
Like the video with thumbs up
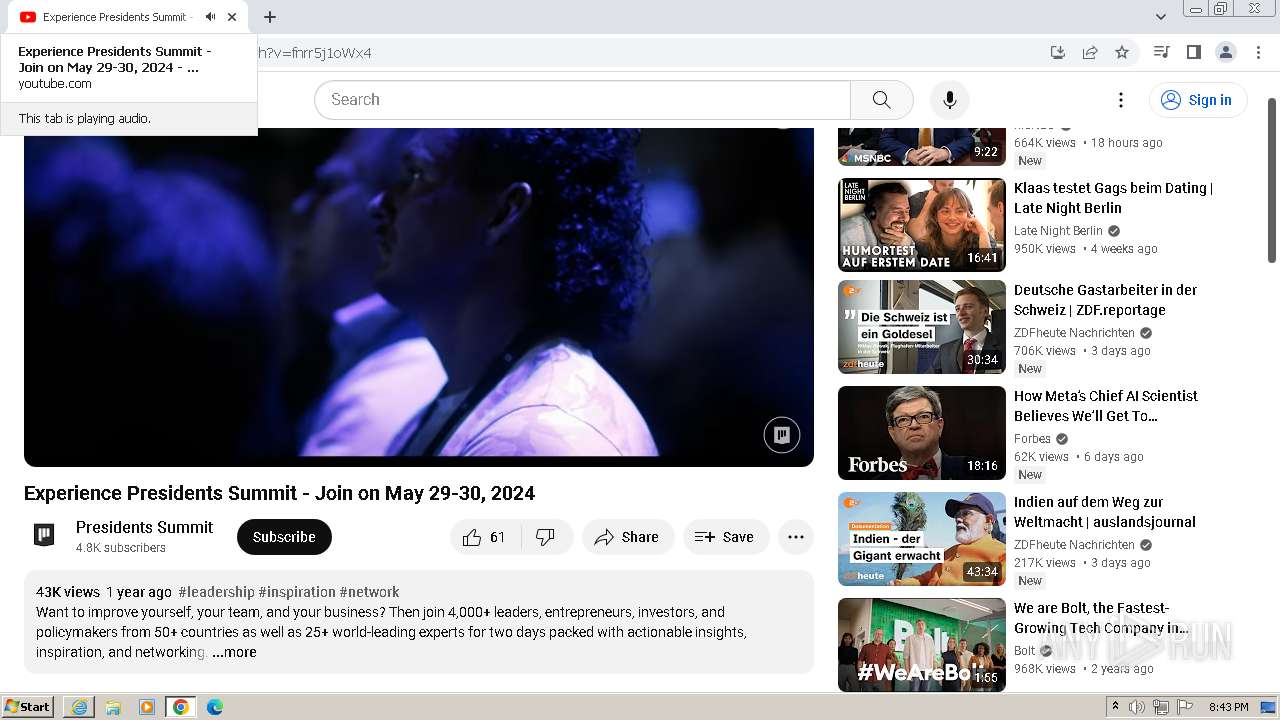(485, 537)
